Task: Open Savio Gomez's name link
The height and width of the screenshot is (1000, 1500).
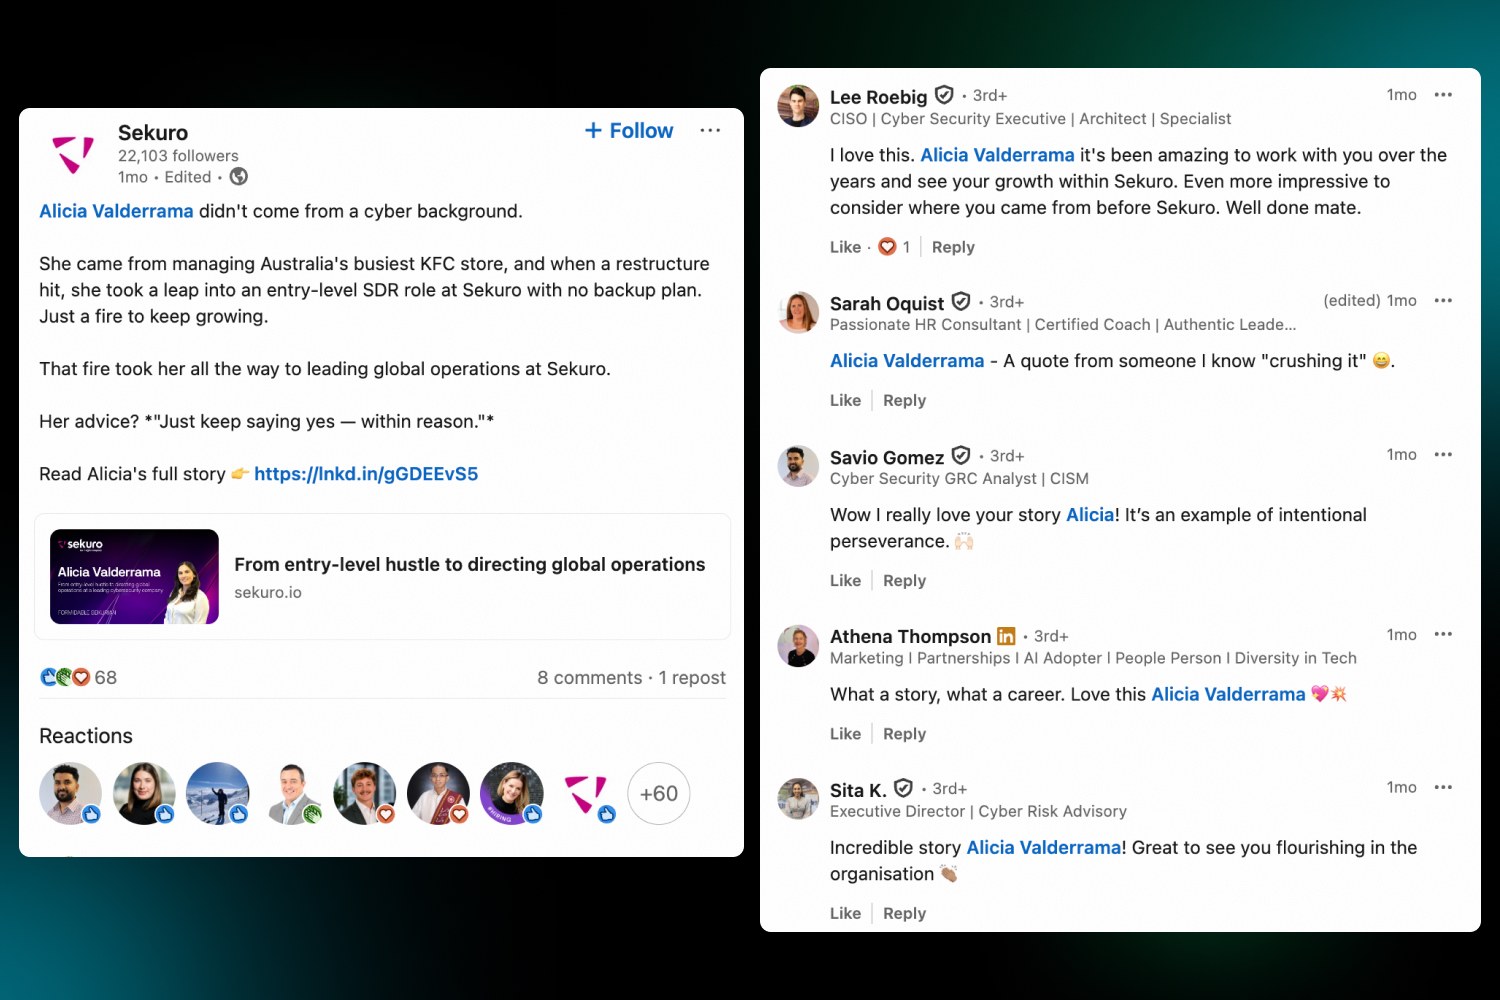Action: [887, 457]
